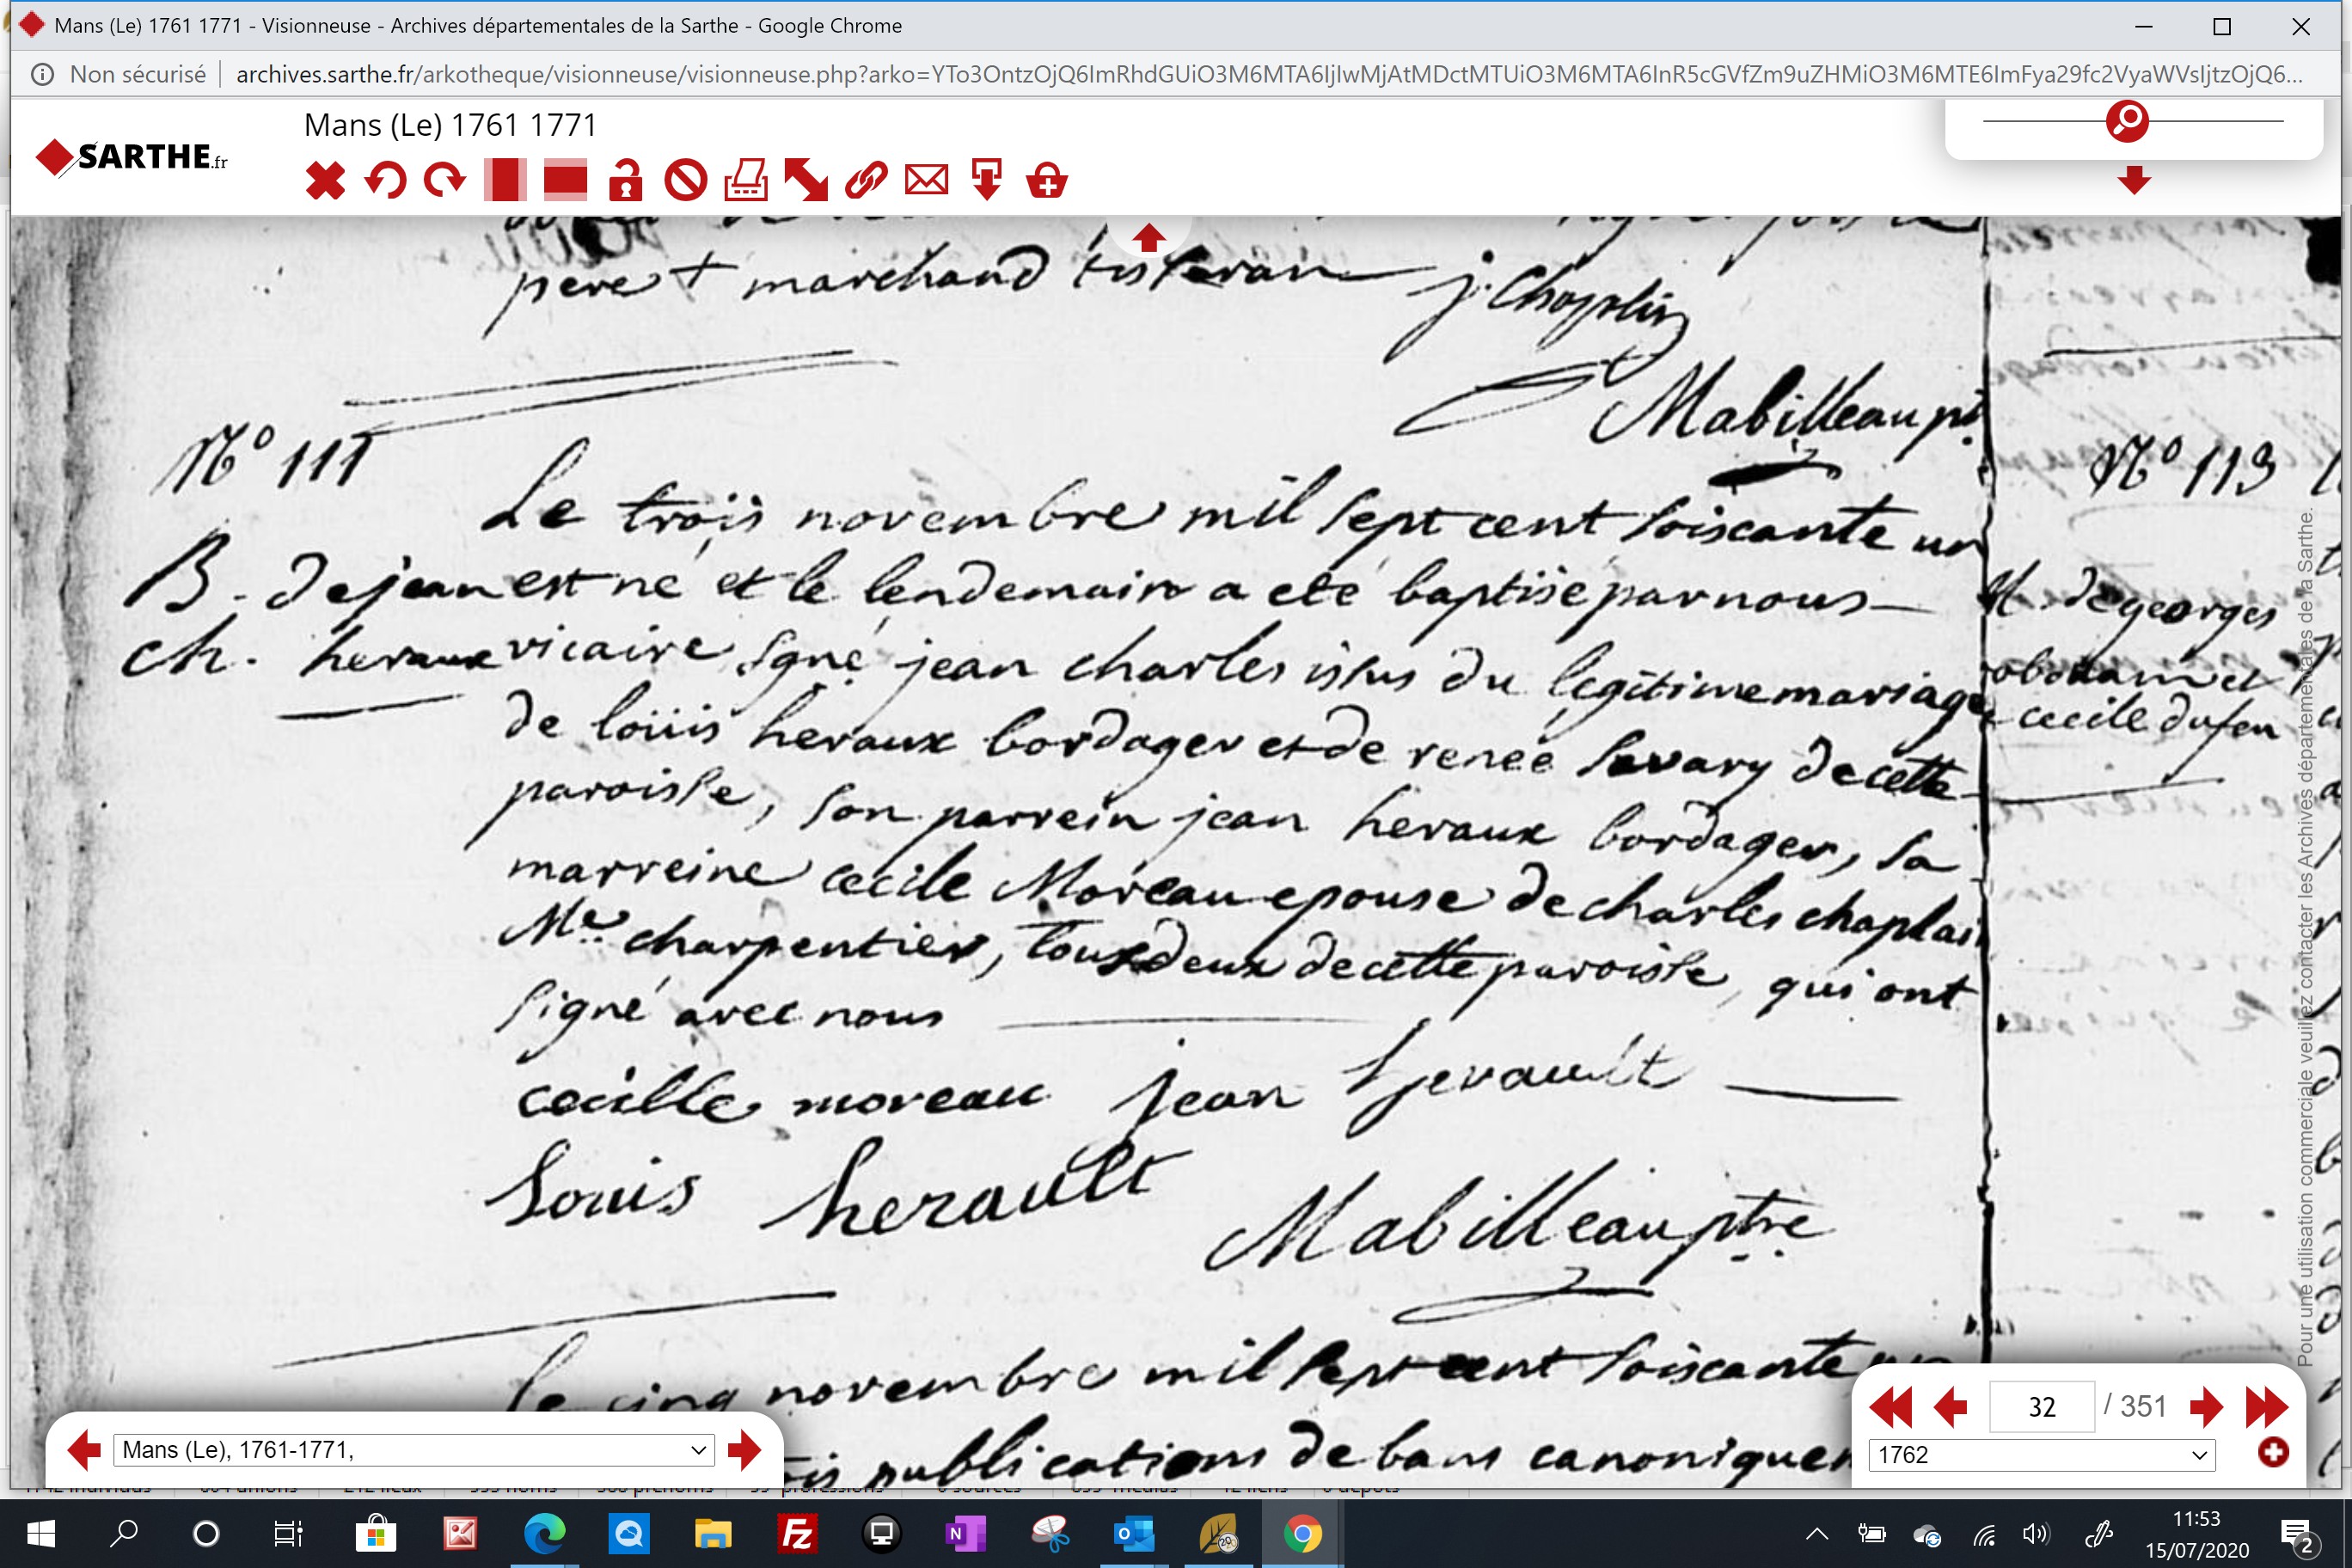Viewport: 2352px width, 1568px height.
Task: Click the page number field showing 32
Action: [2042, 1407]
